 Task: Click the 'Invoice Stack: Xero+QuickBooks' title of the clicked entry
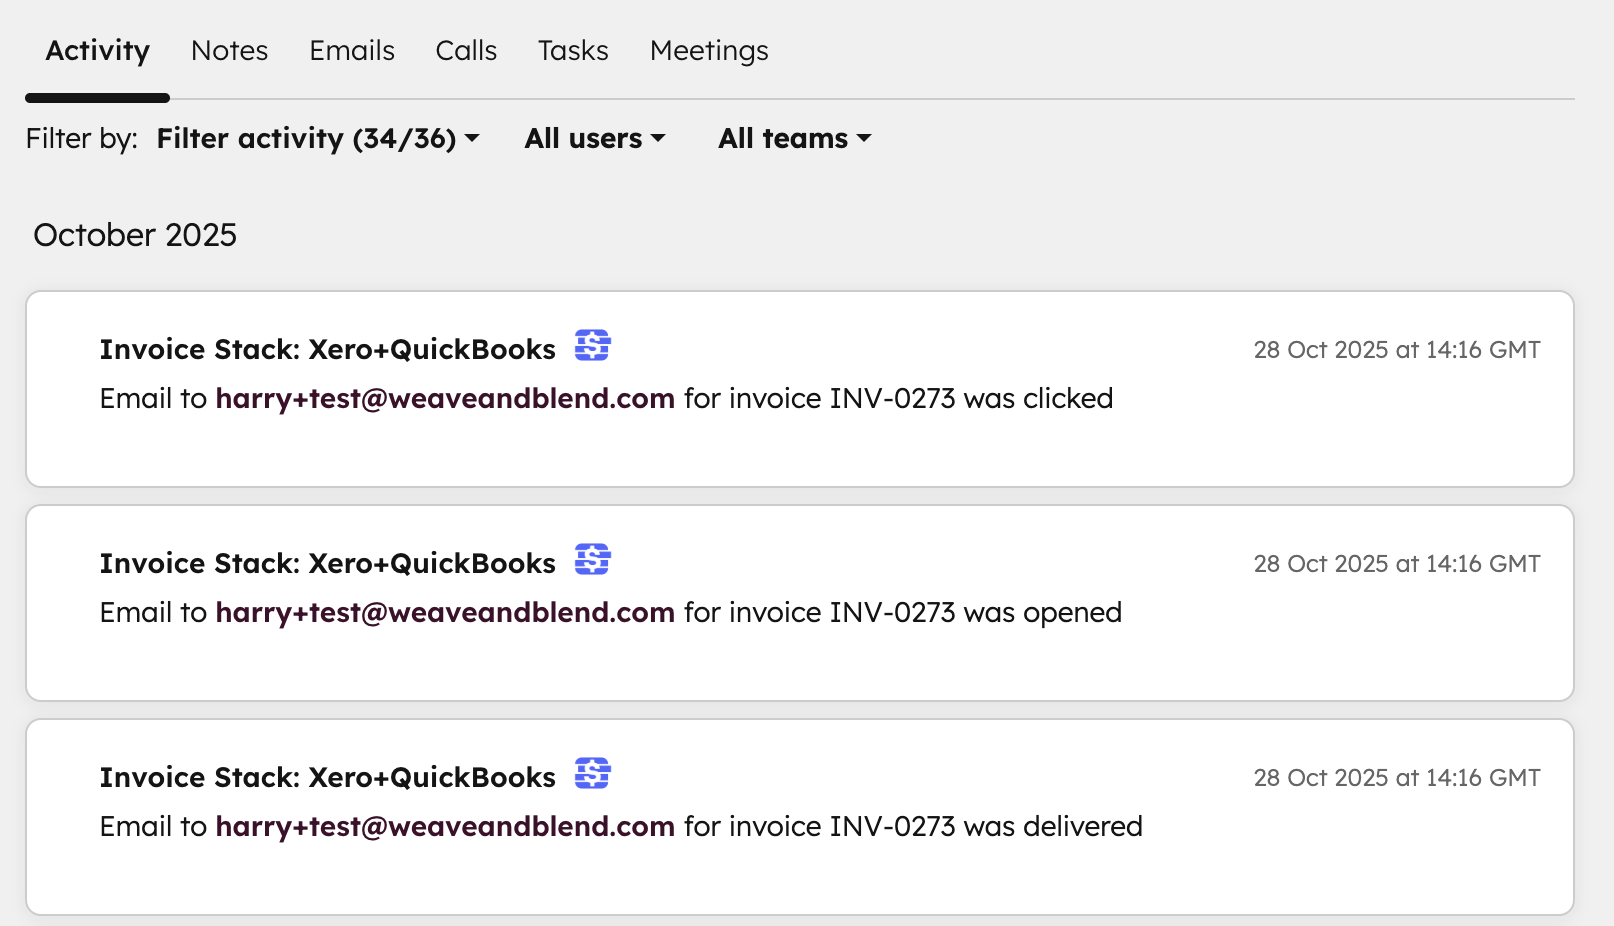pos(327,350)
